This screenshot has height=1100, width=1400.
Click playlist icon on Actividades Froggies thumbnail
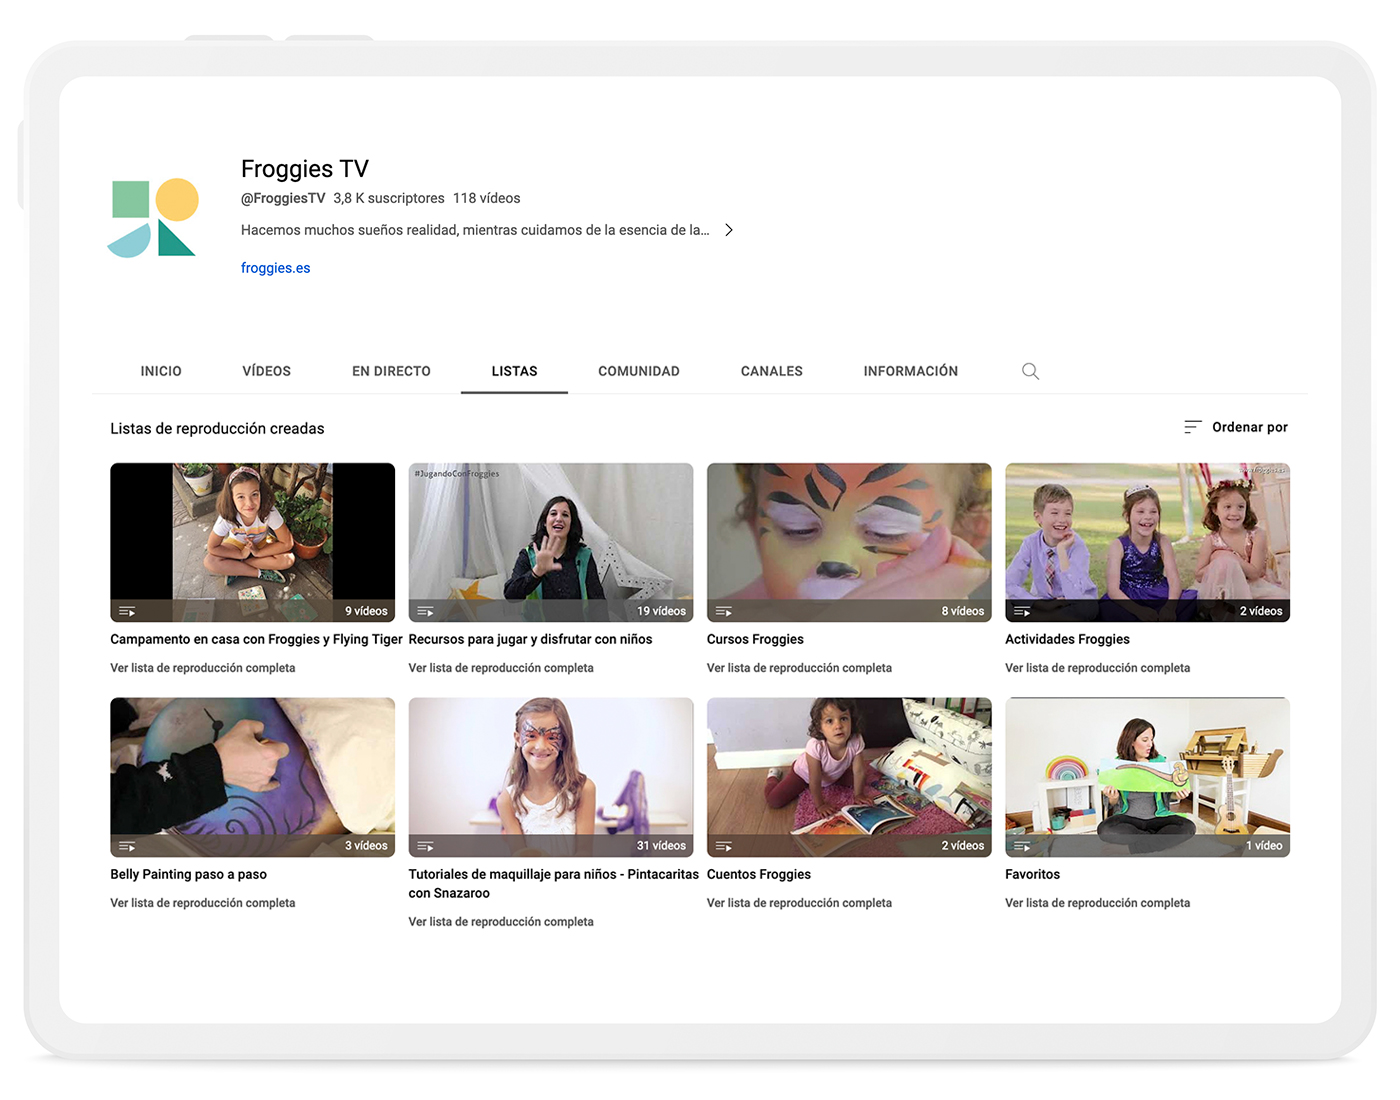point(1022,611)
